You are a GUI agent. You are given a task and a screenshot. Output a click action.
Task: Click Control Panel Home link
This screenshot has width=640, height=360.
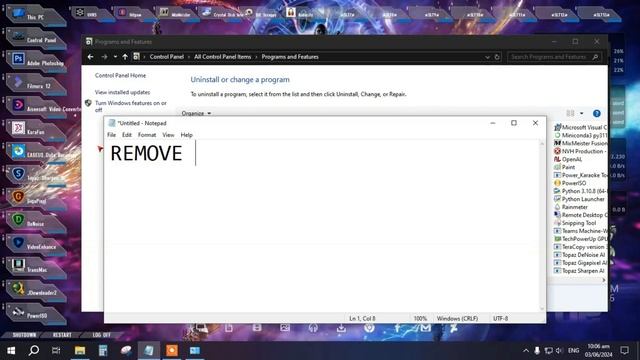[120, 76]
